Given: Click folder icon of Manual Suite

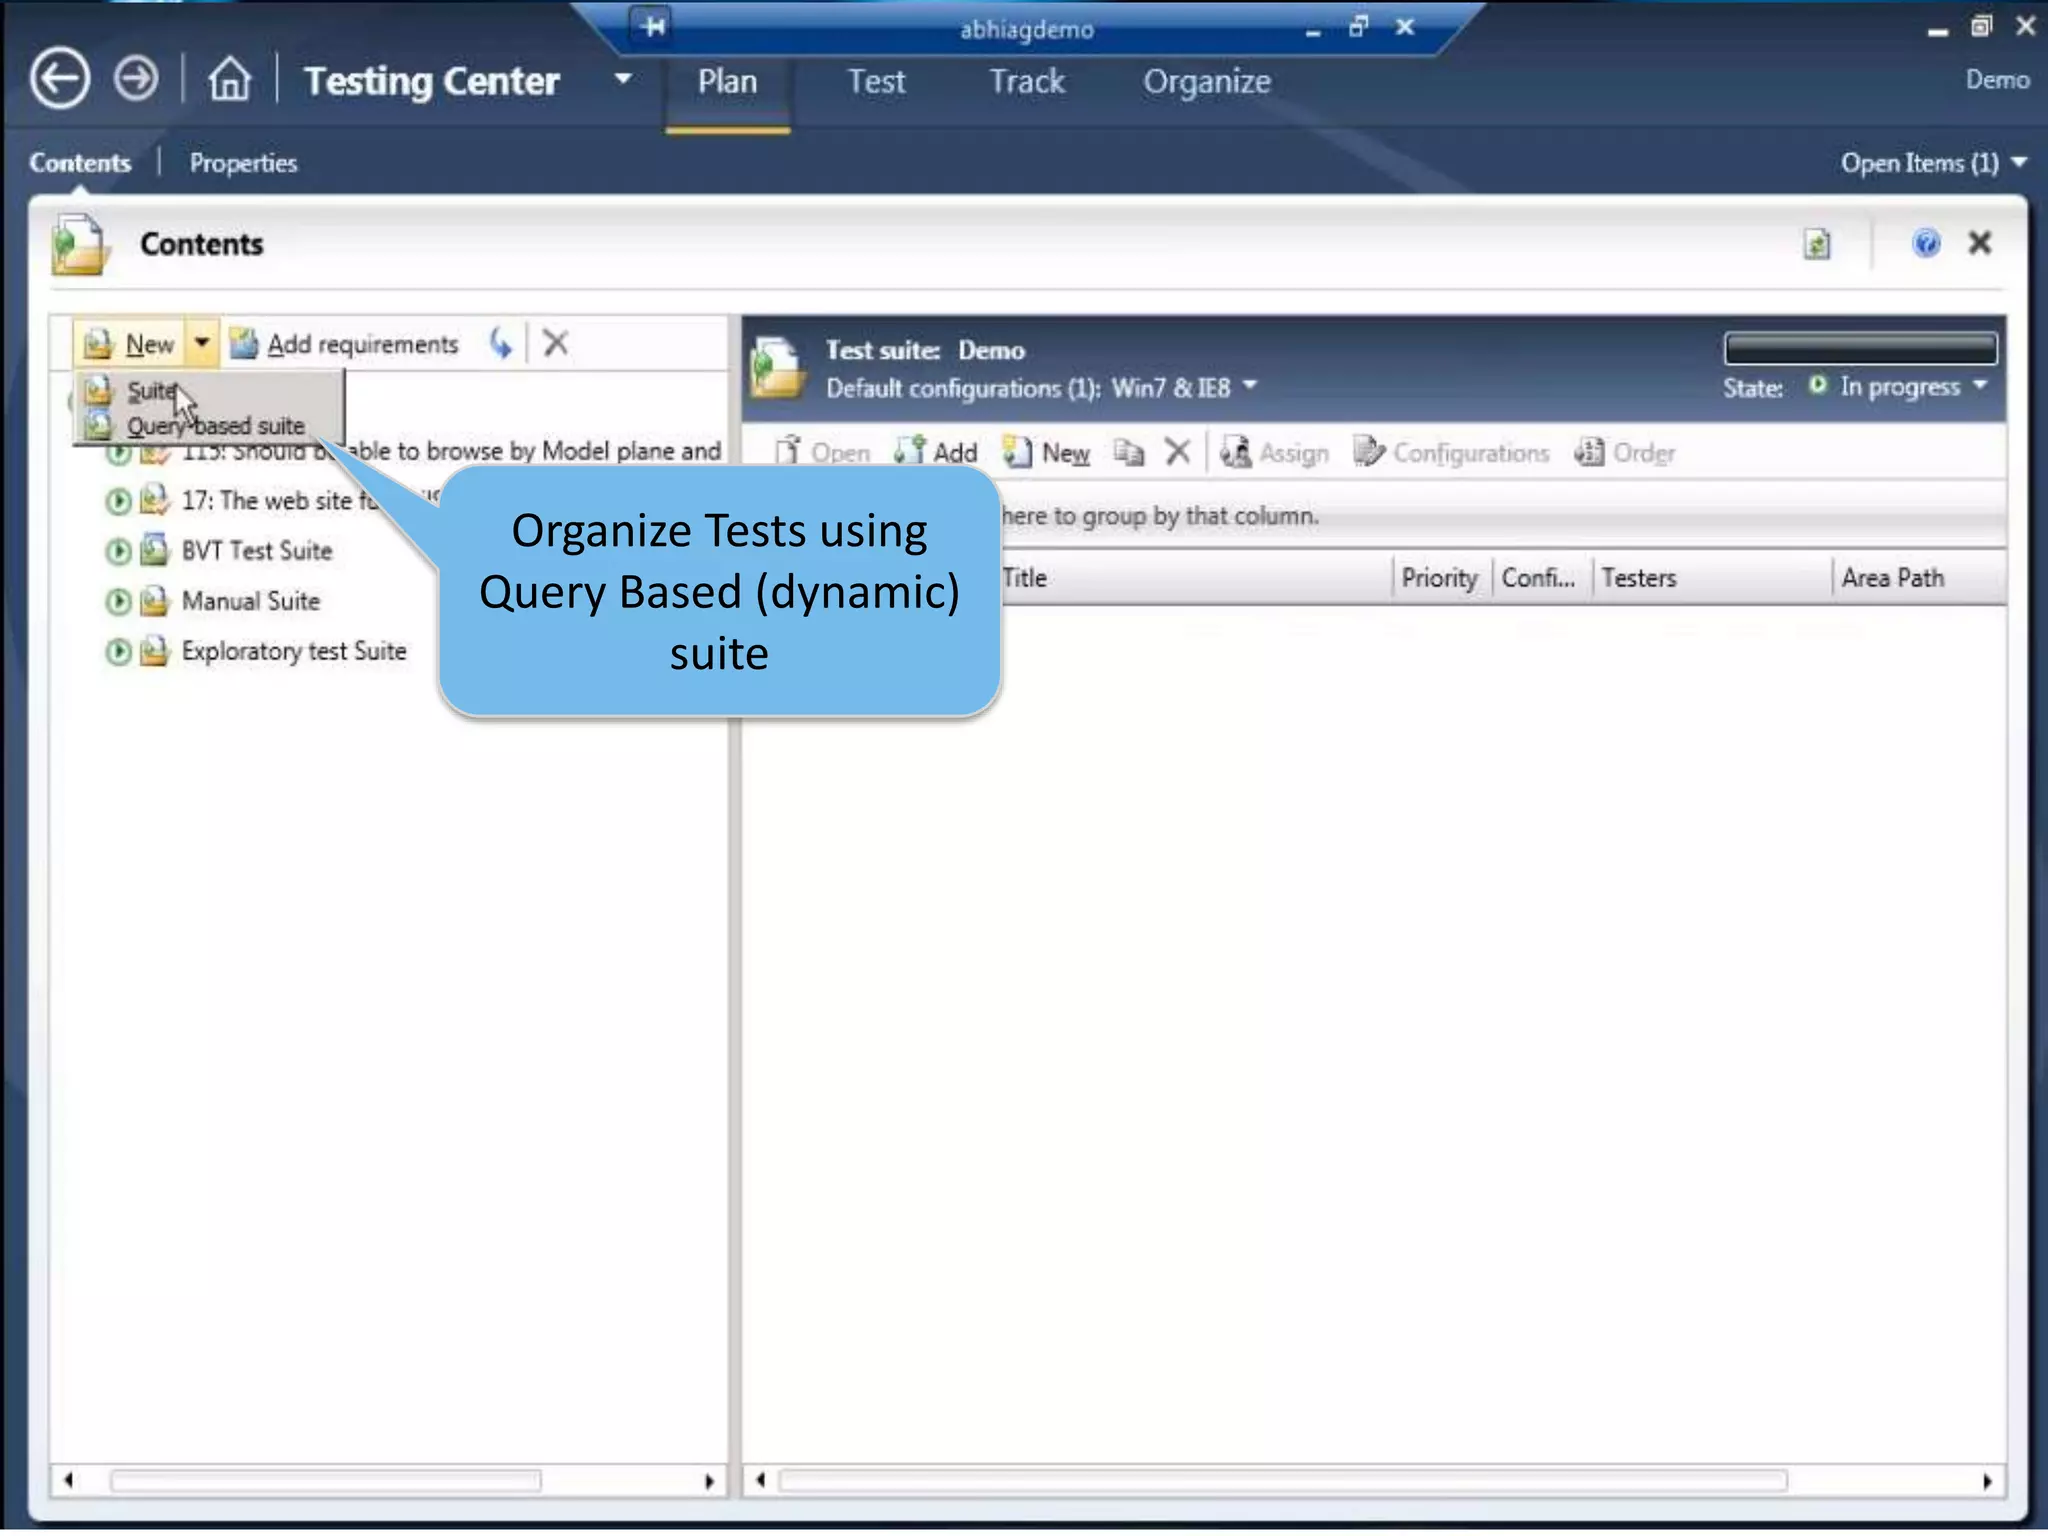Looking at the screenshot, I should (154, 600).
